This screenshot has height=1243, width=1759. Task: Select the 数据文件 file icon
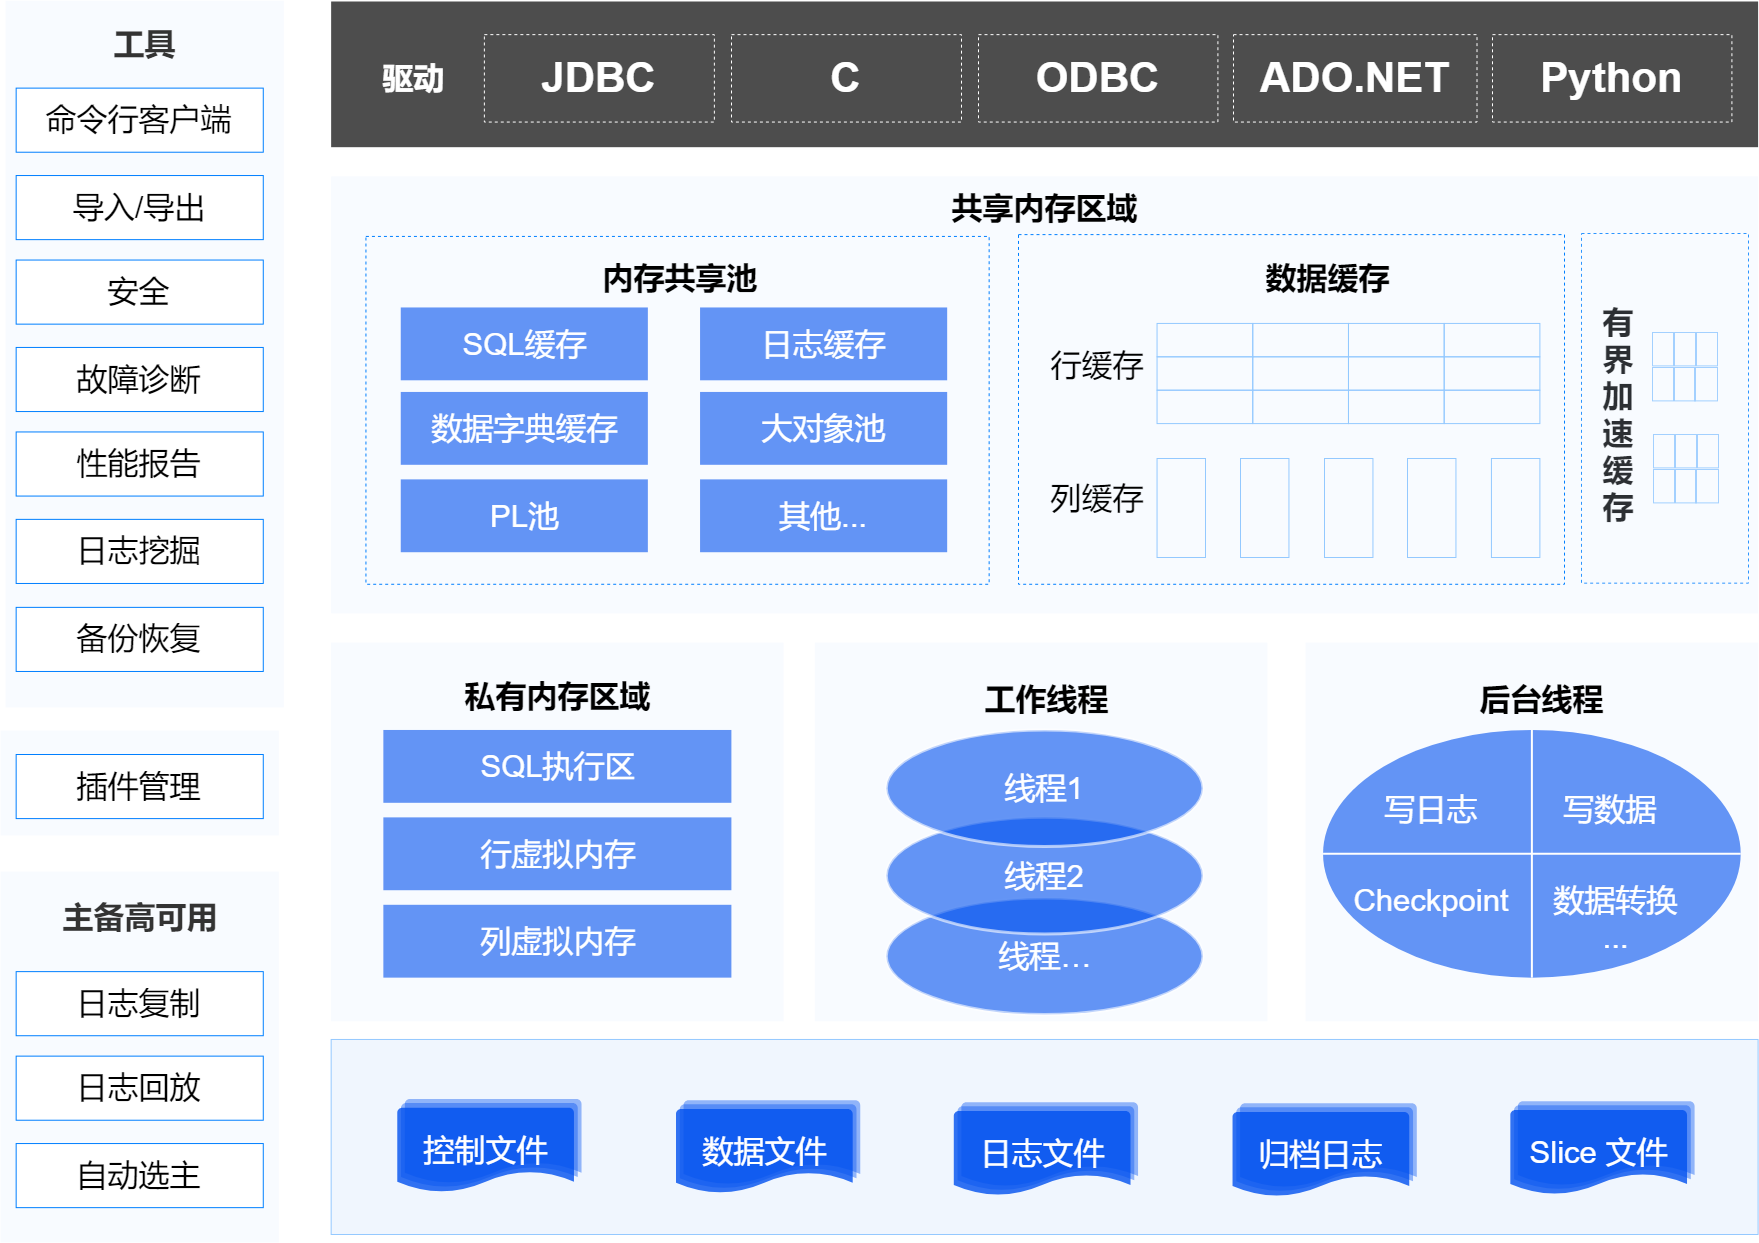point(765,1149)
